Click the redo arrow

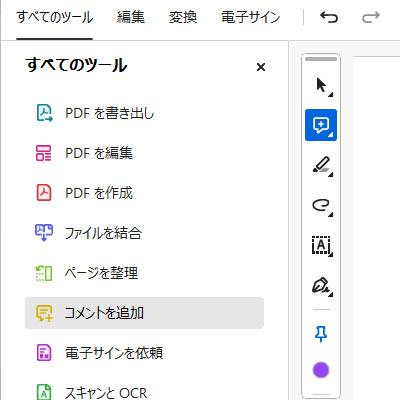point(371,17)
